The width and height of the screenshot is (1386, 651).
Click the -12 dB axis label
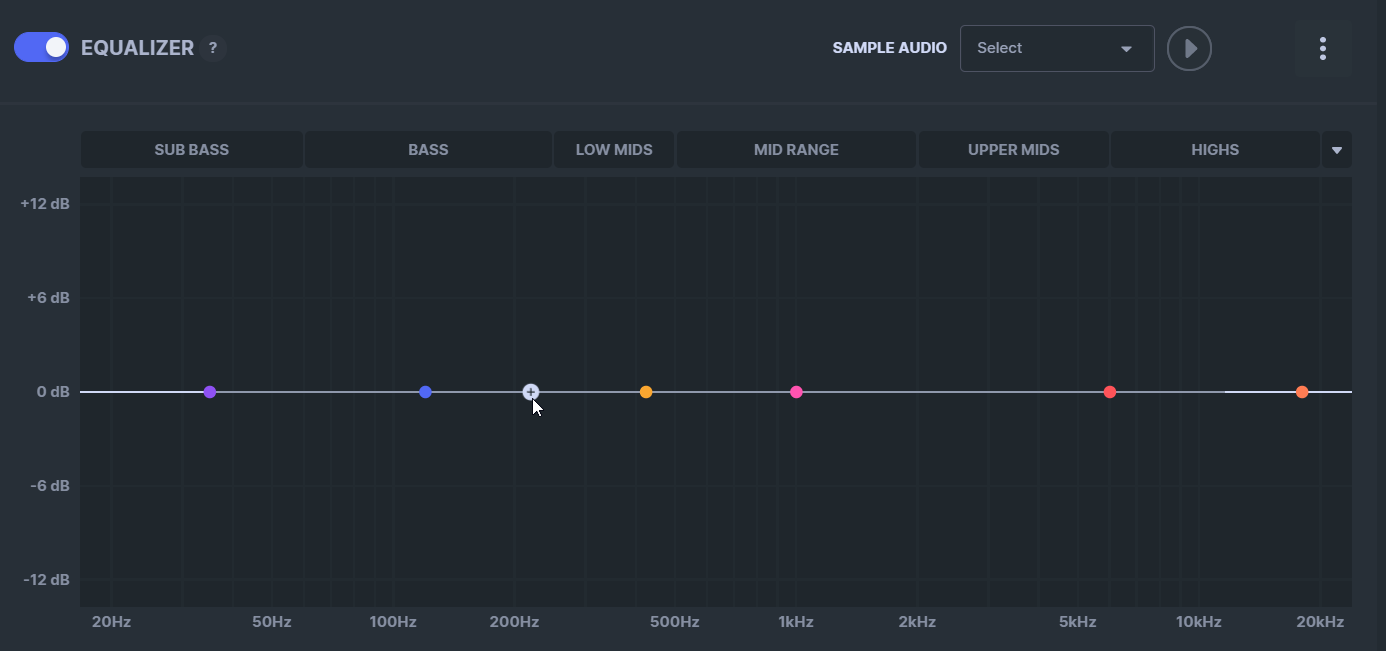(x=46, y=580)
